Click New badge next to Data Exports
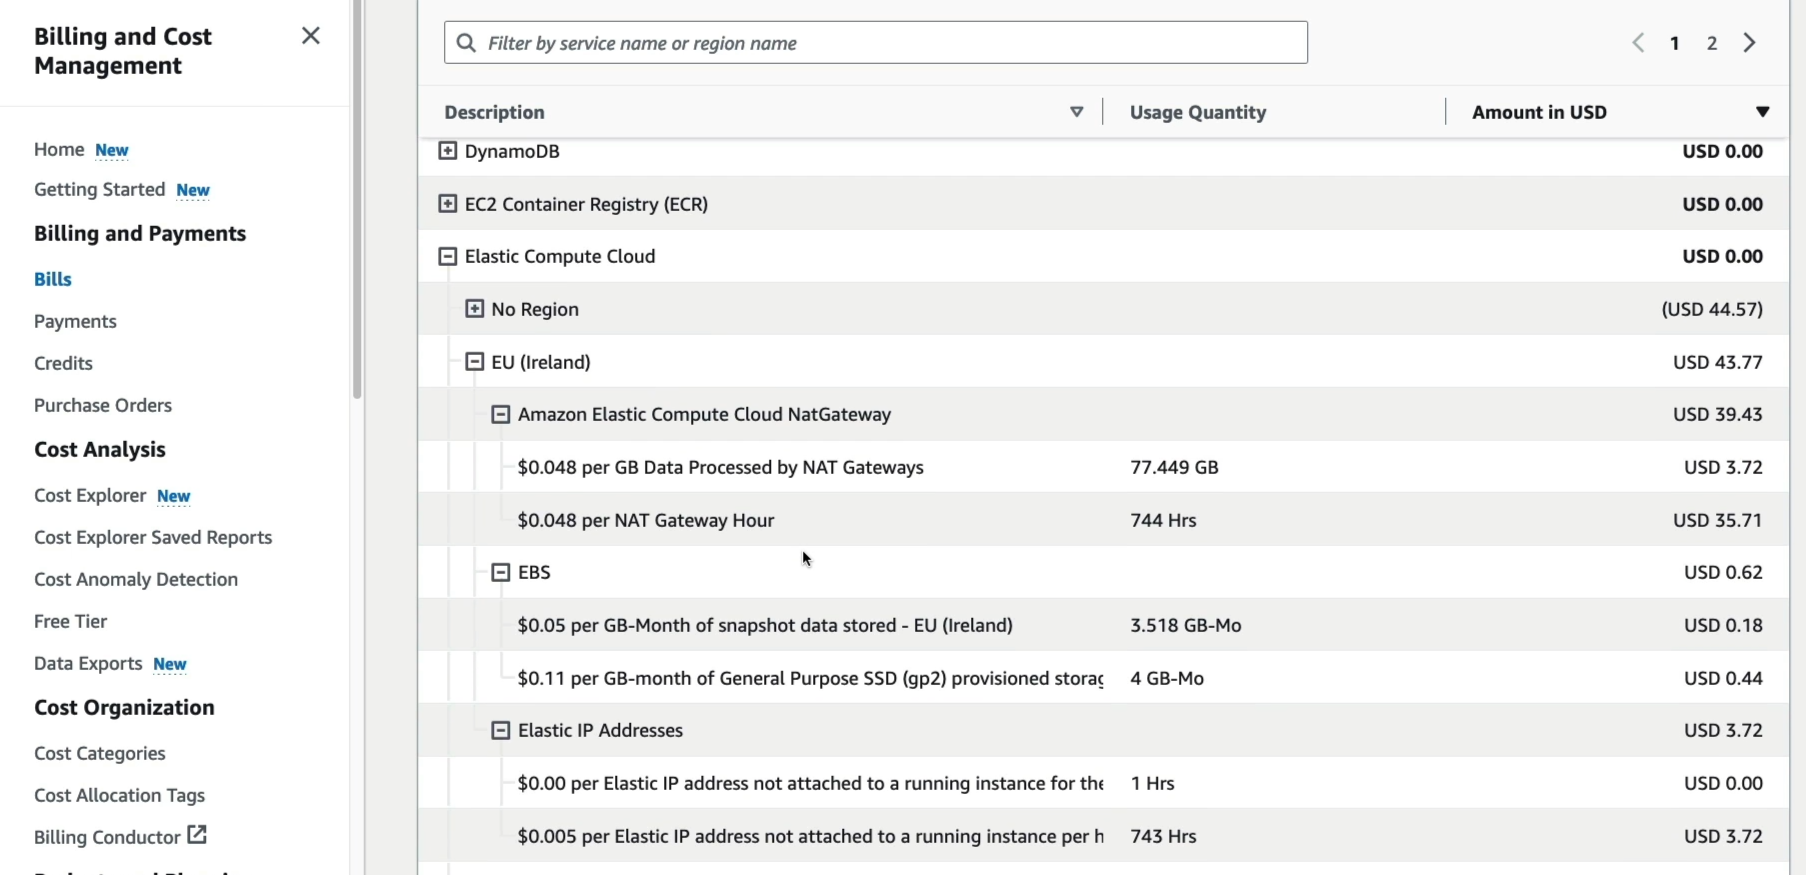This screenshot has width=1806, height=875. pyautogui.click(x=170, y=664)
